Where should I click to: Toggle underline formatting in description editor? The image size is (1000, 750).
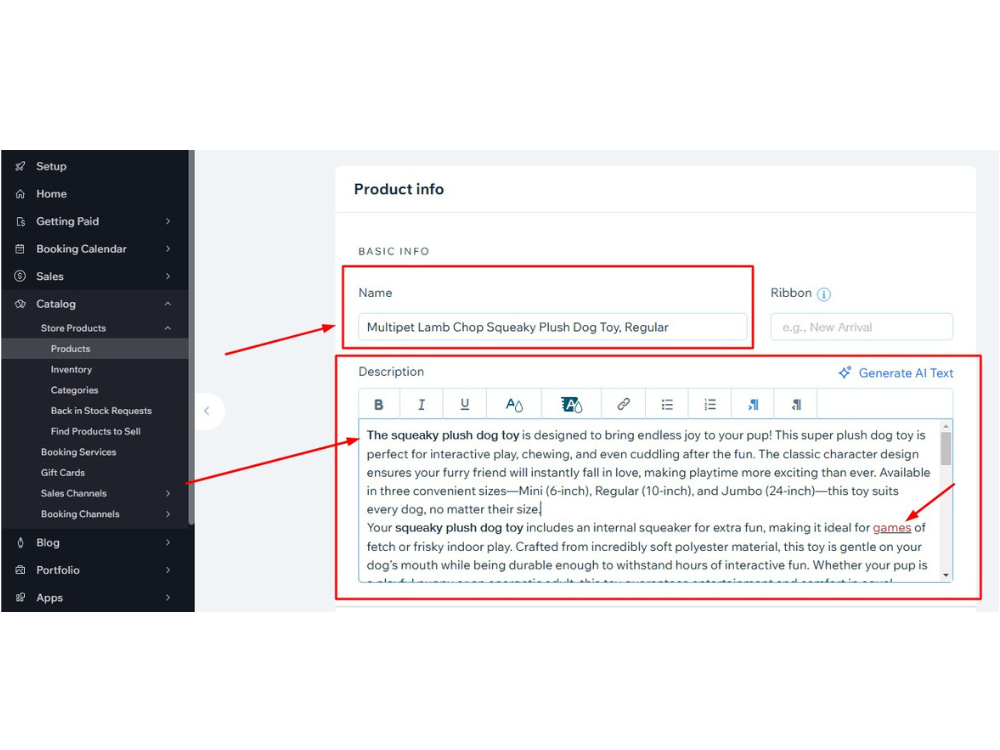[464, 404]
